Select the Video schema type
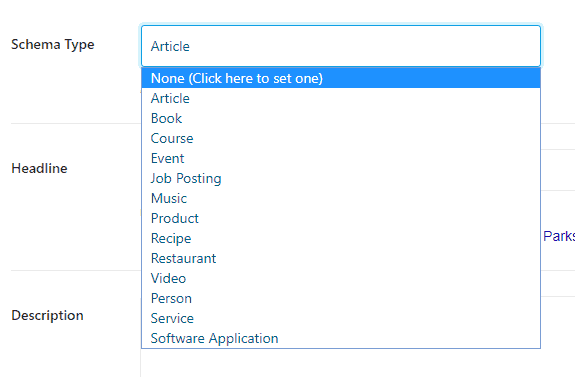575x377 pixels. point(341,278)
